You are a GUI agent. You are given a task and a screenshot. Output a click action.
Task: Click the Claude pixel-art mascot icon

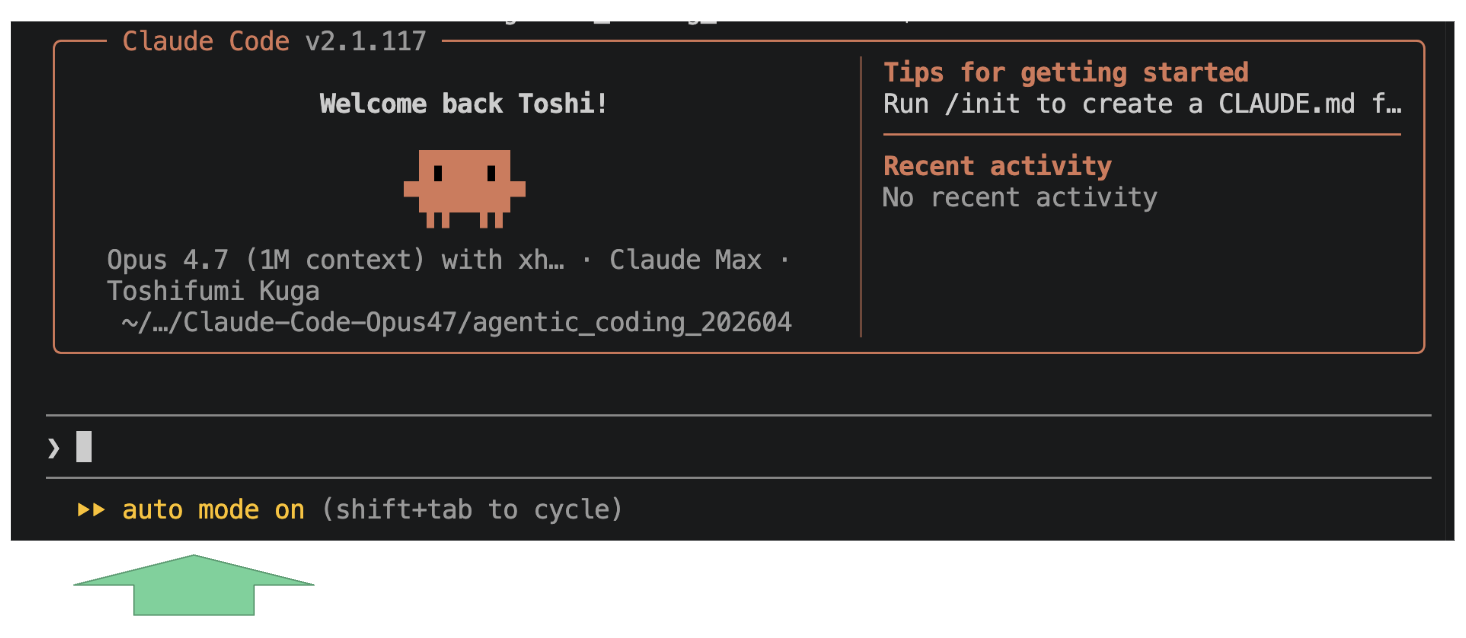[464, 189]
